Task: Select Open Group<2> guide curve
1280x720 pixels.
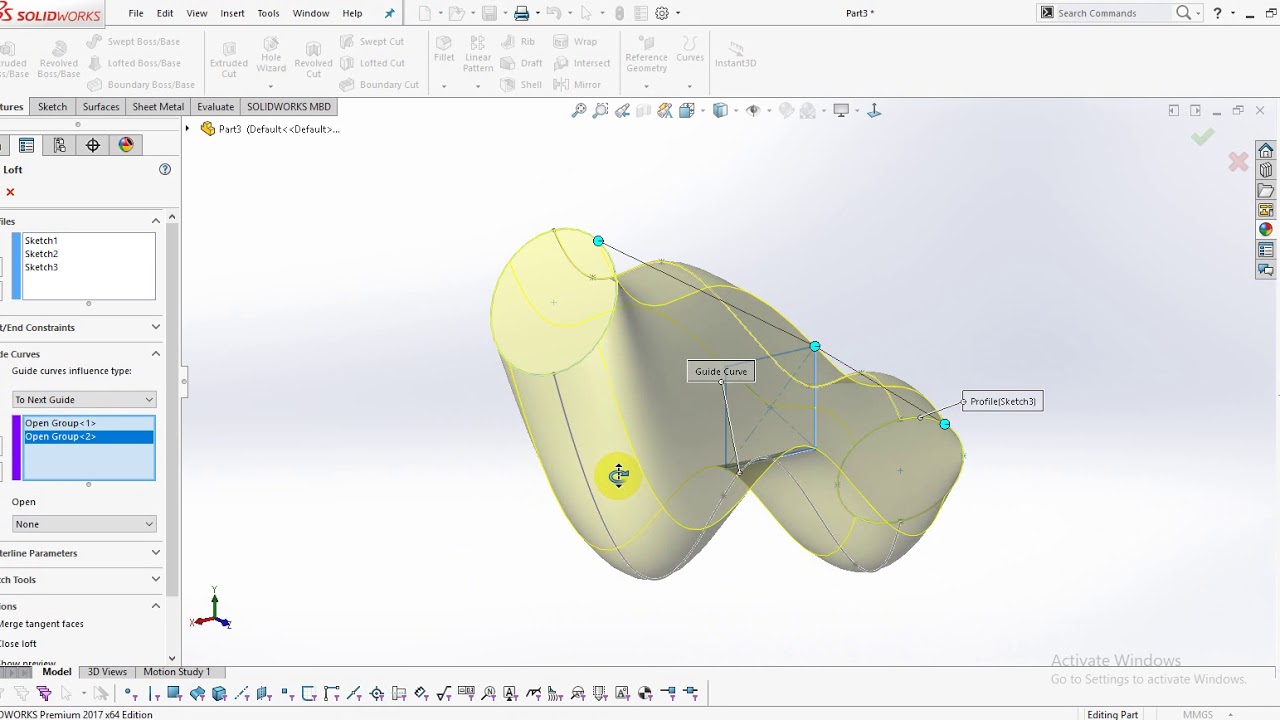Action: click(x=88, y=437)
